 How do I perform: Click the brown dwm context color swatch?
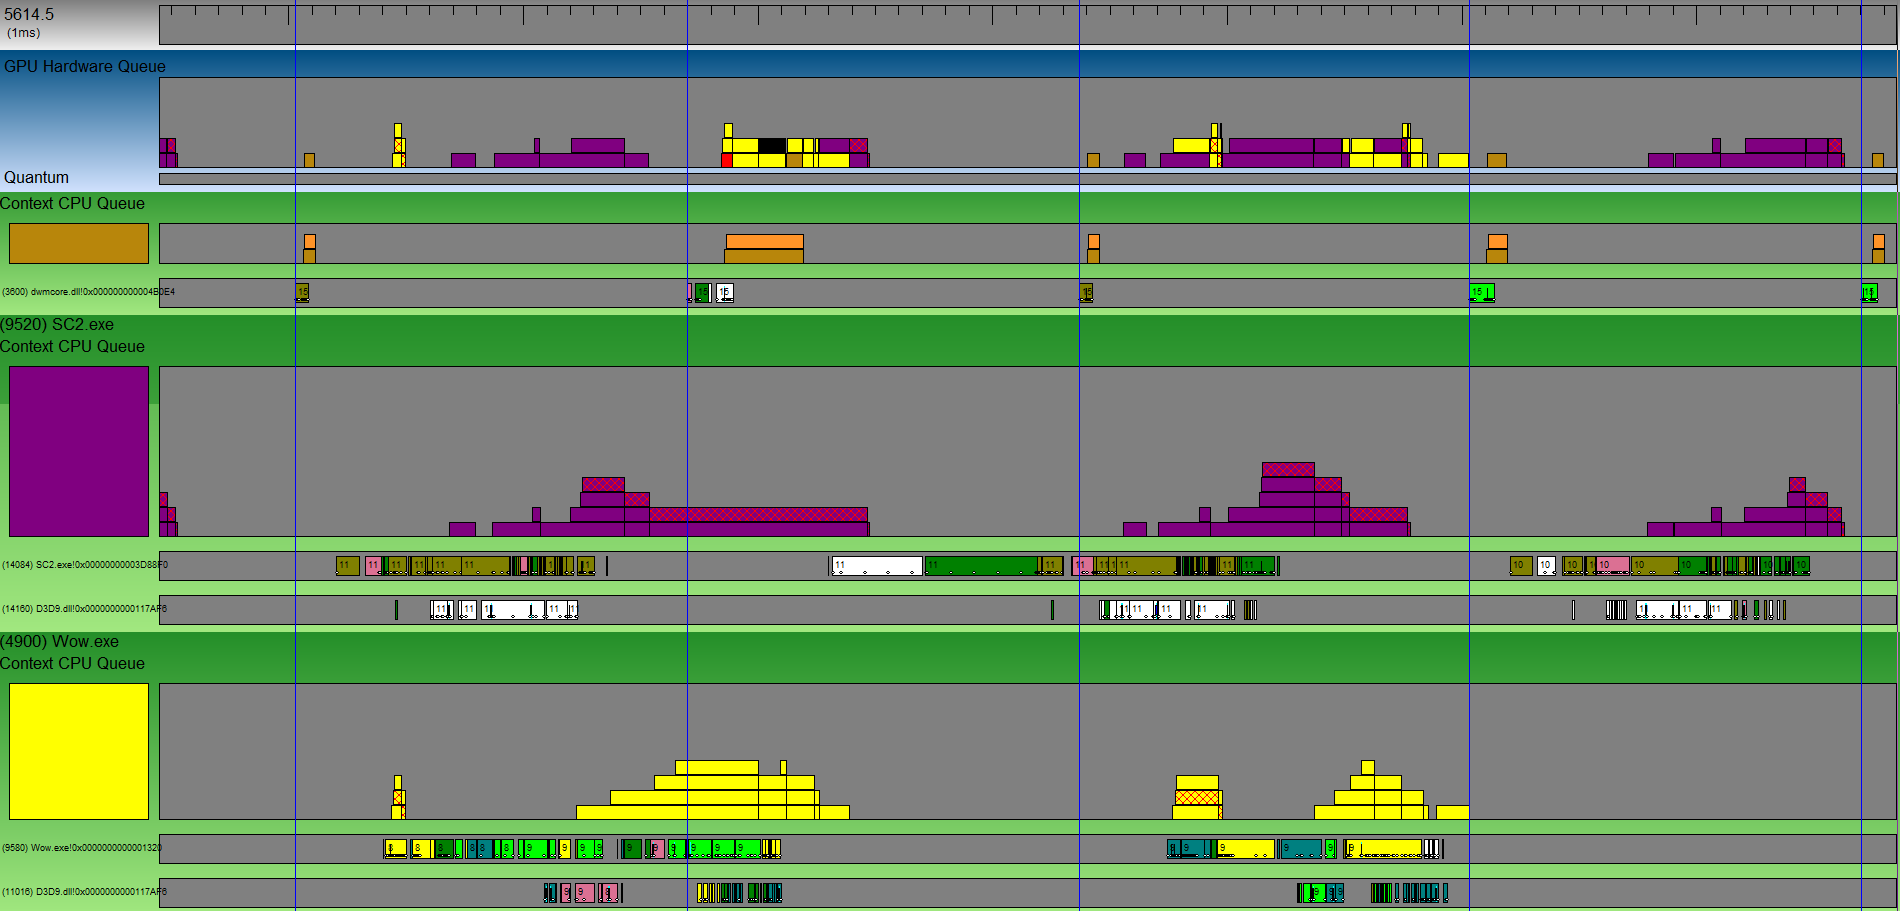79,243
